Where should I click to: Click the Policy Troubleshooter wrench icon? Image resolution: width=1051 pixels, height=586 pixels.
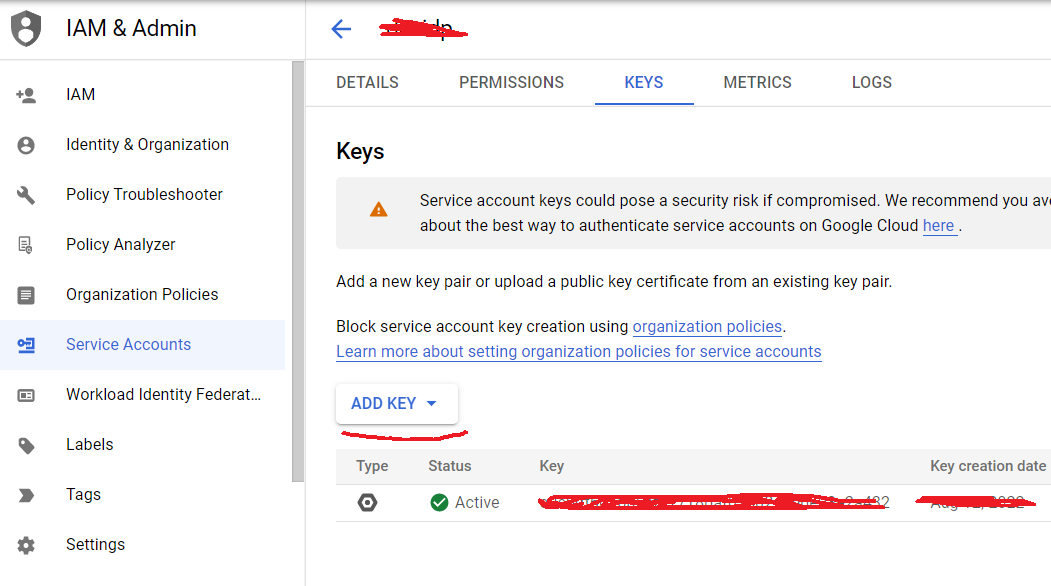26,195
